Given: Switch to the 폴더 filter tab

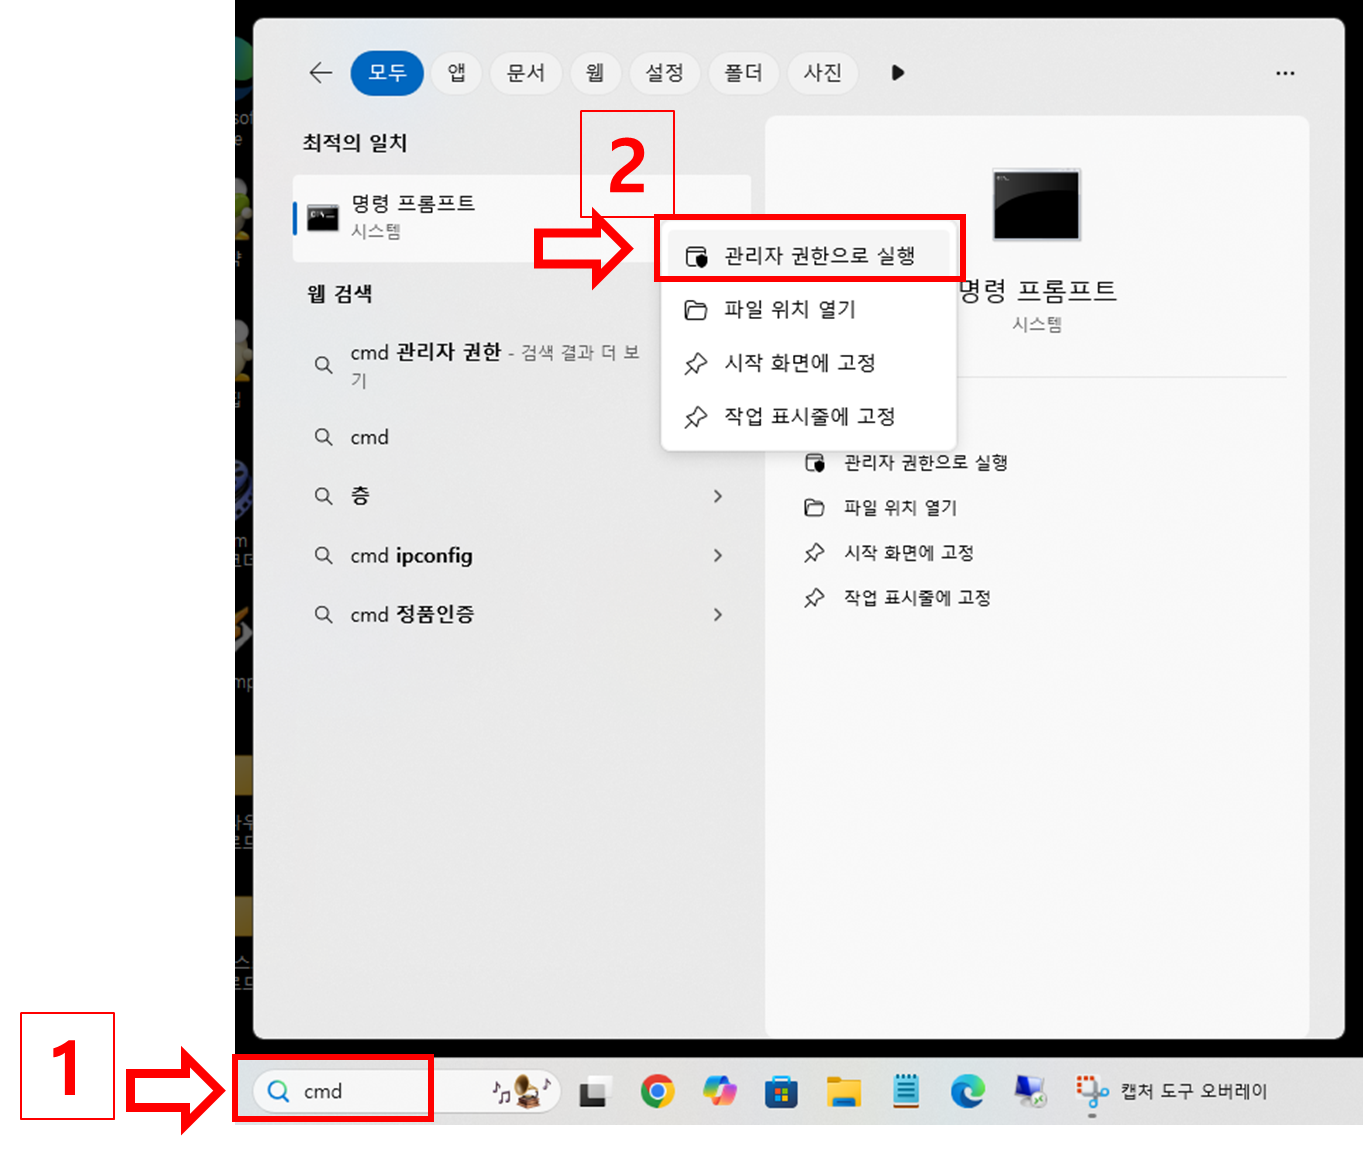Looking at the screenshot, I should (x=743, y=73).
